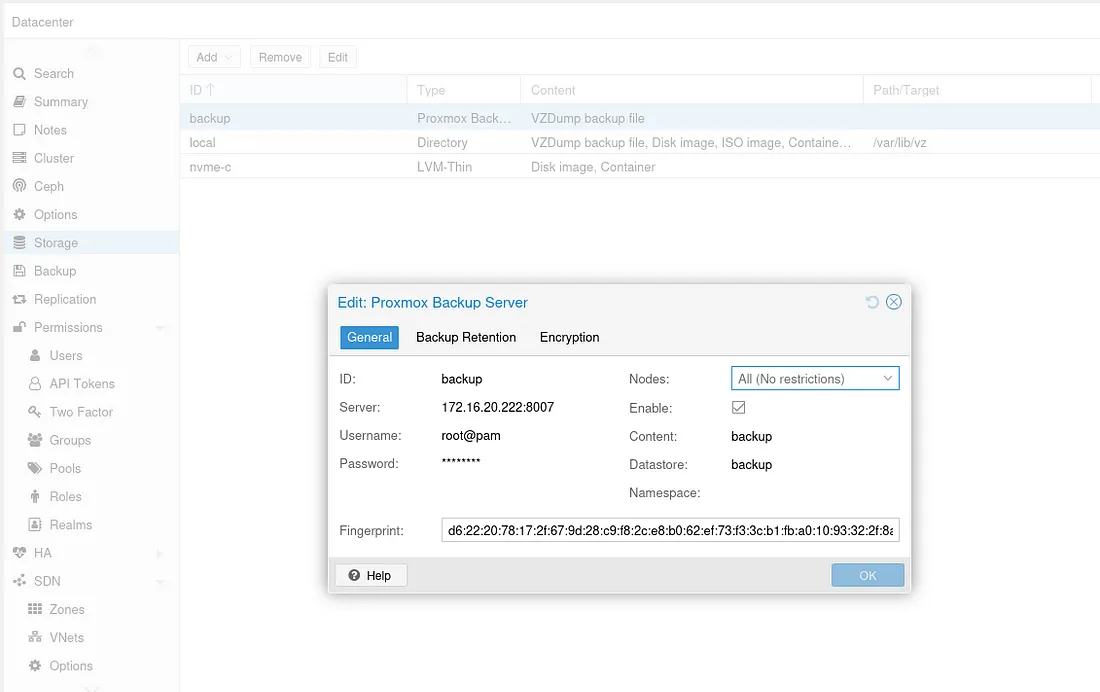Toggle the Enable checkbox
The image size is (1100, 692).
click(738, 408)
